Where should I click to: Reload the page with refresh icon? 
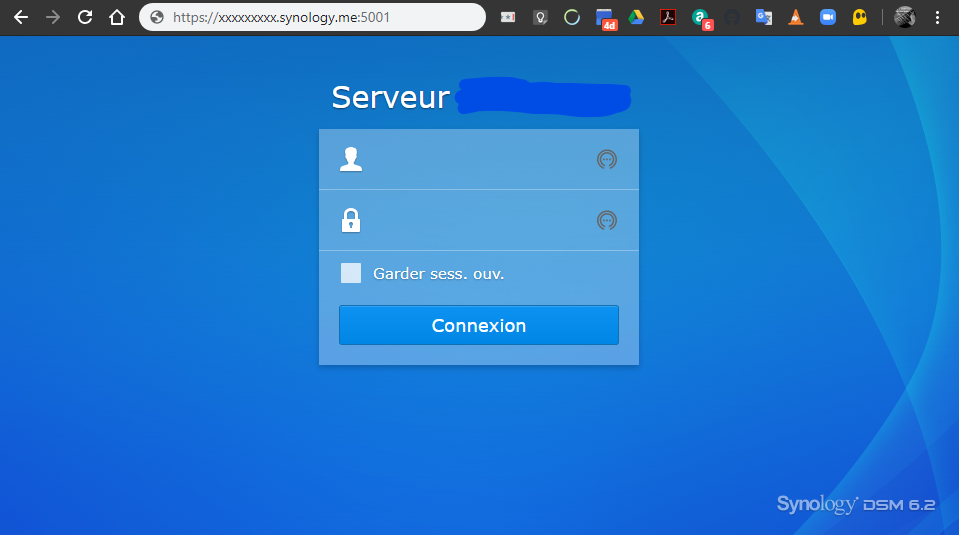click(85, 17)
